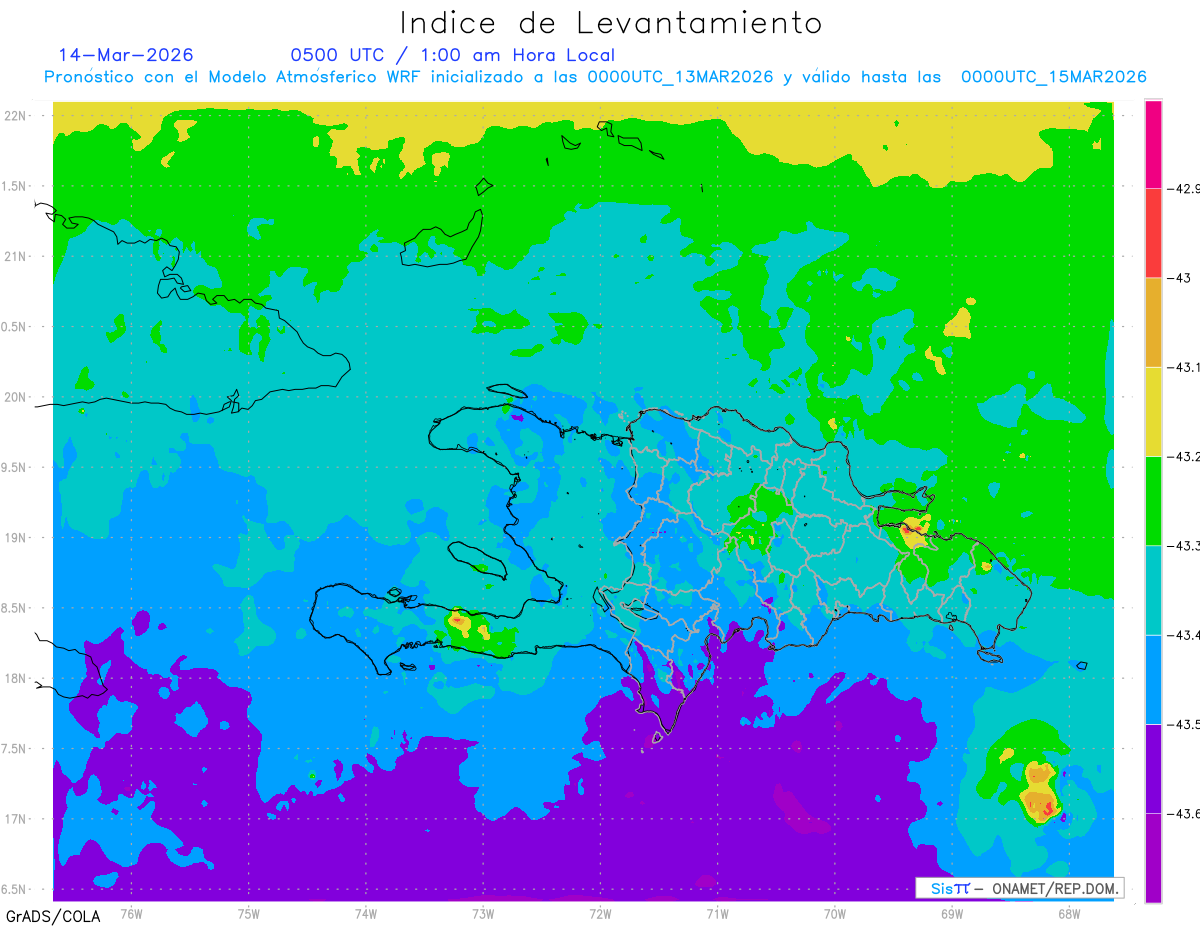
Task: Click the '18N' latitude label
Action: coord(16,678)
